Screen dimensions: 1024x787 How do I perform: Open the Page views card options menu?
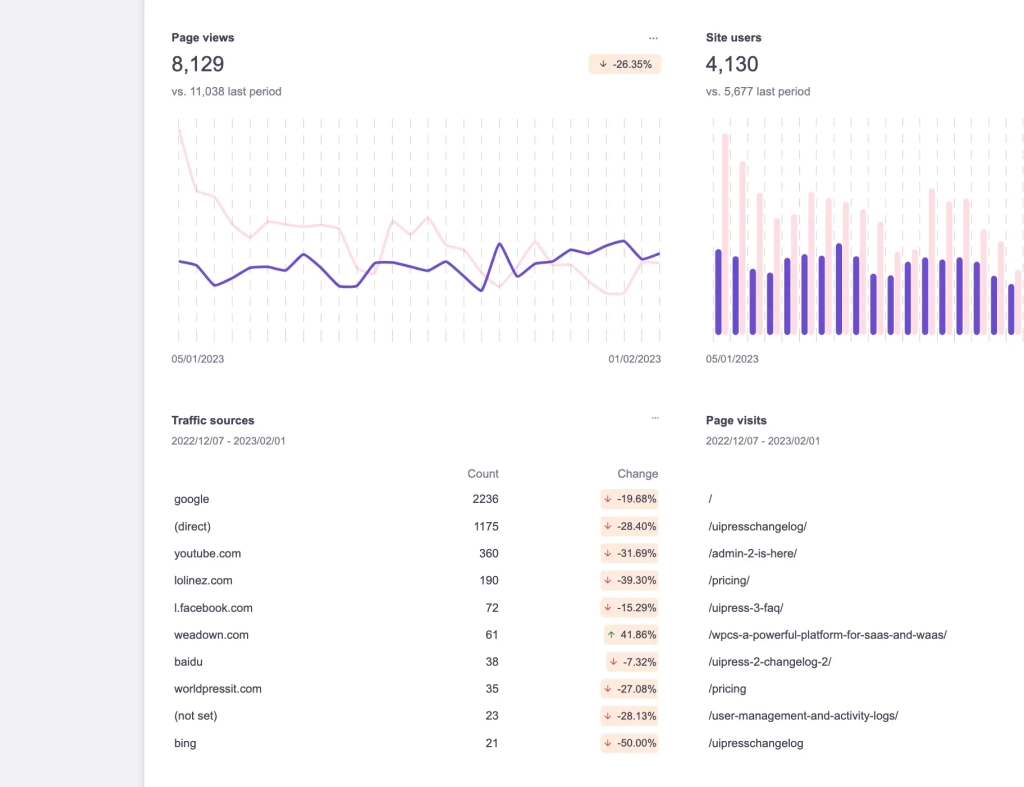pos(653,39)
